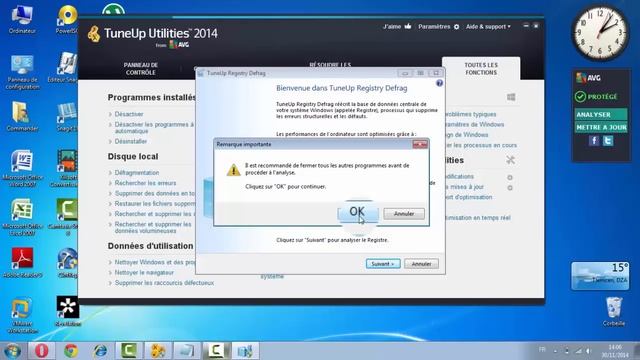
Task: Click the Windows logo icon in TuneUp panel
Action: [511, 97]
